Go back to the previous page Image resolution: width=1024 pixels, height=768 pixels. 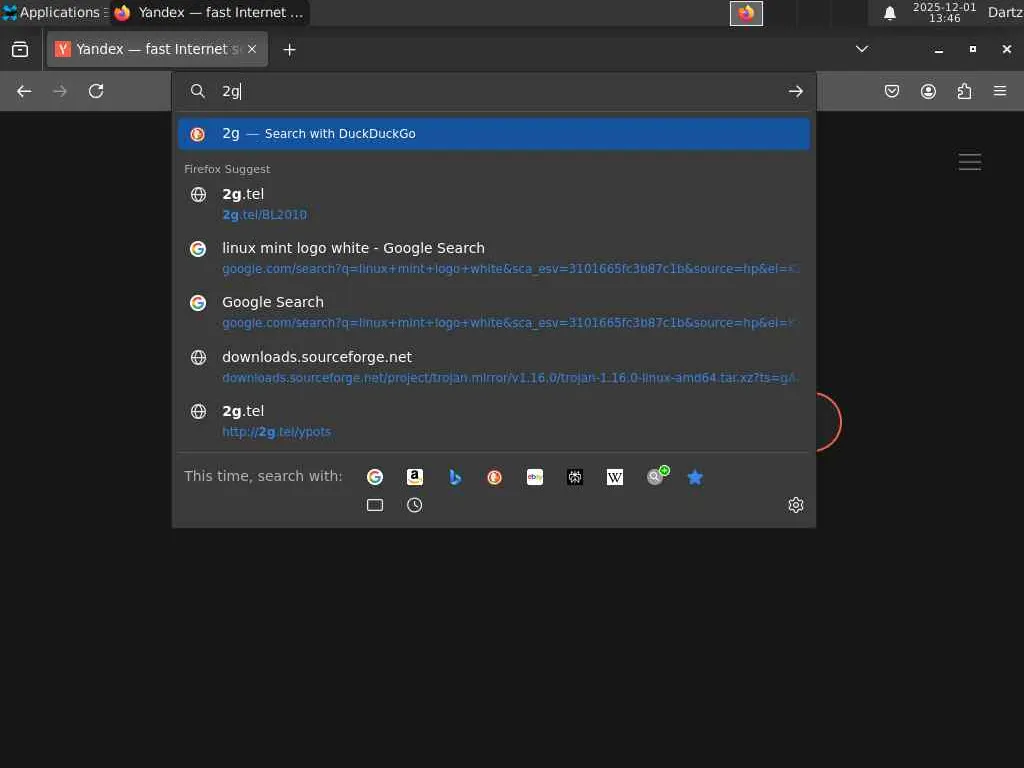(x=24, y=91)
